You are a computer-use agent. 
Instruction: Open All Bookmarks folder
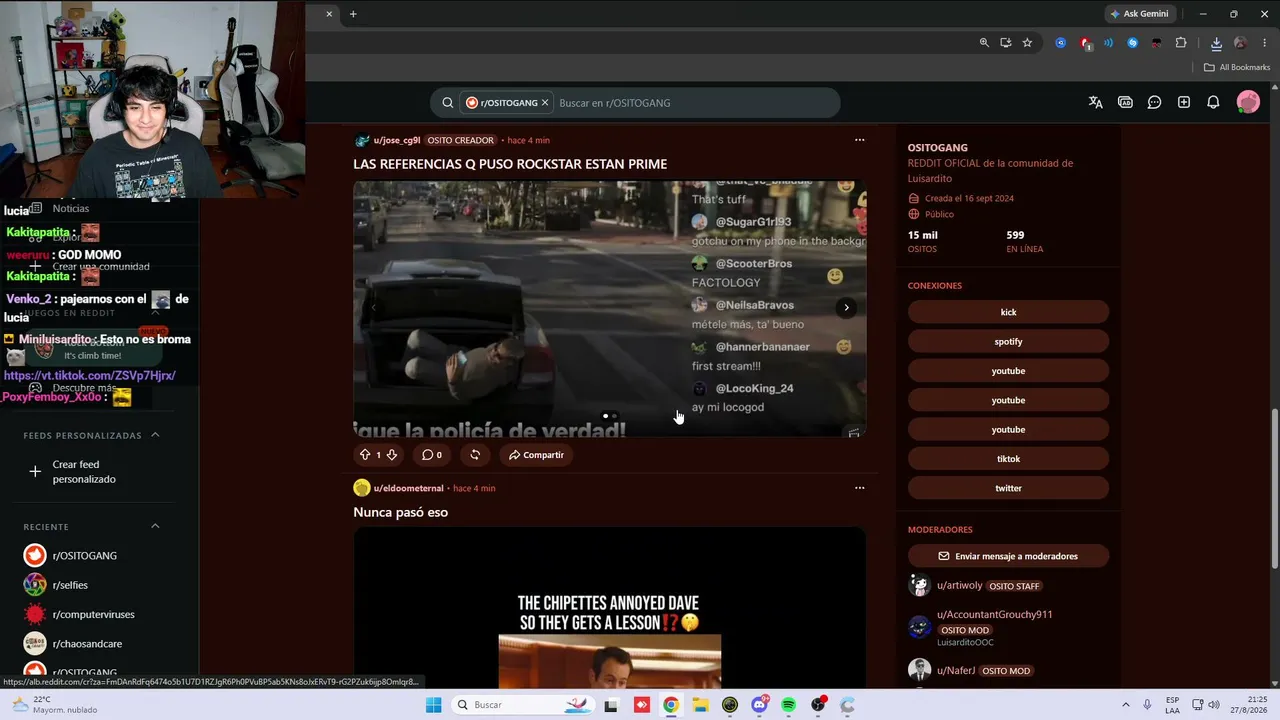pos(1237,67)
